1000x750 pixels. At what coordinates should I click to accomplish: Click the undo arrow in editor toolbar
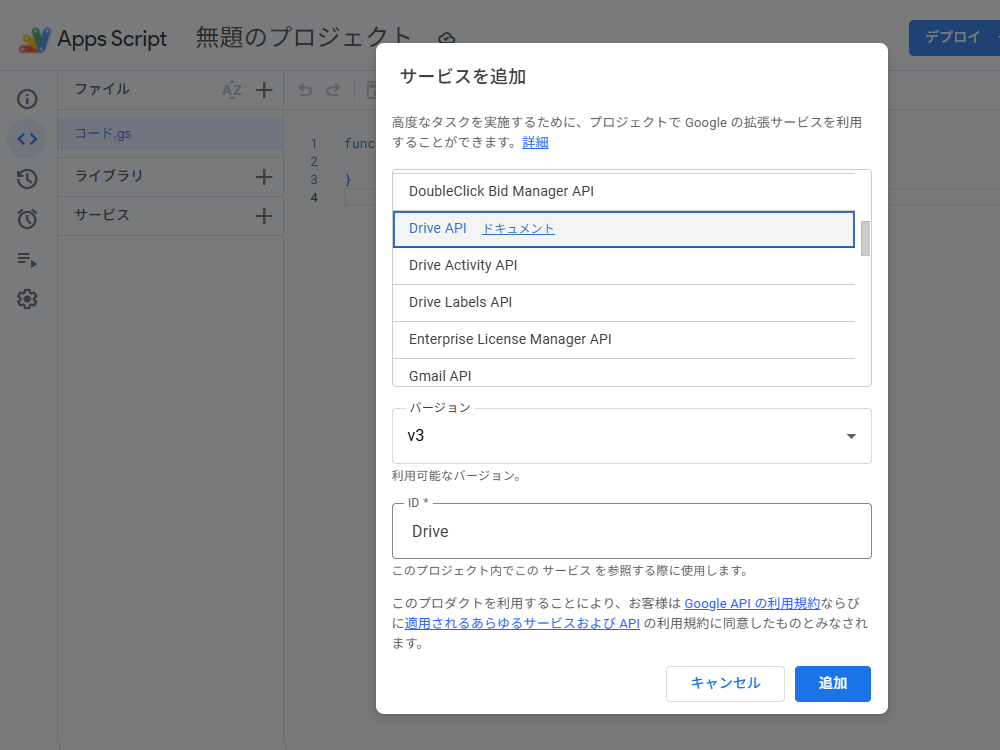305,90
